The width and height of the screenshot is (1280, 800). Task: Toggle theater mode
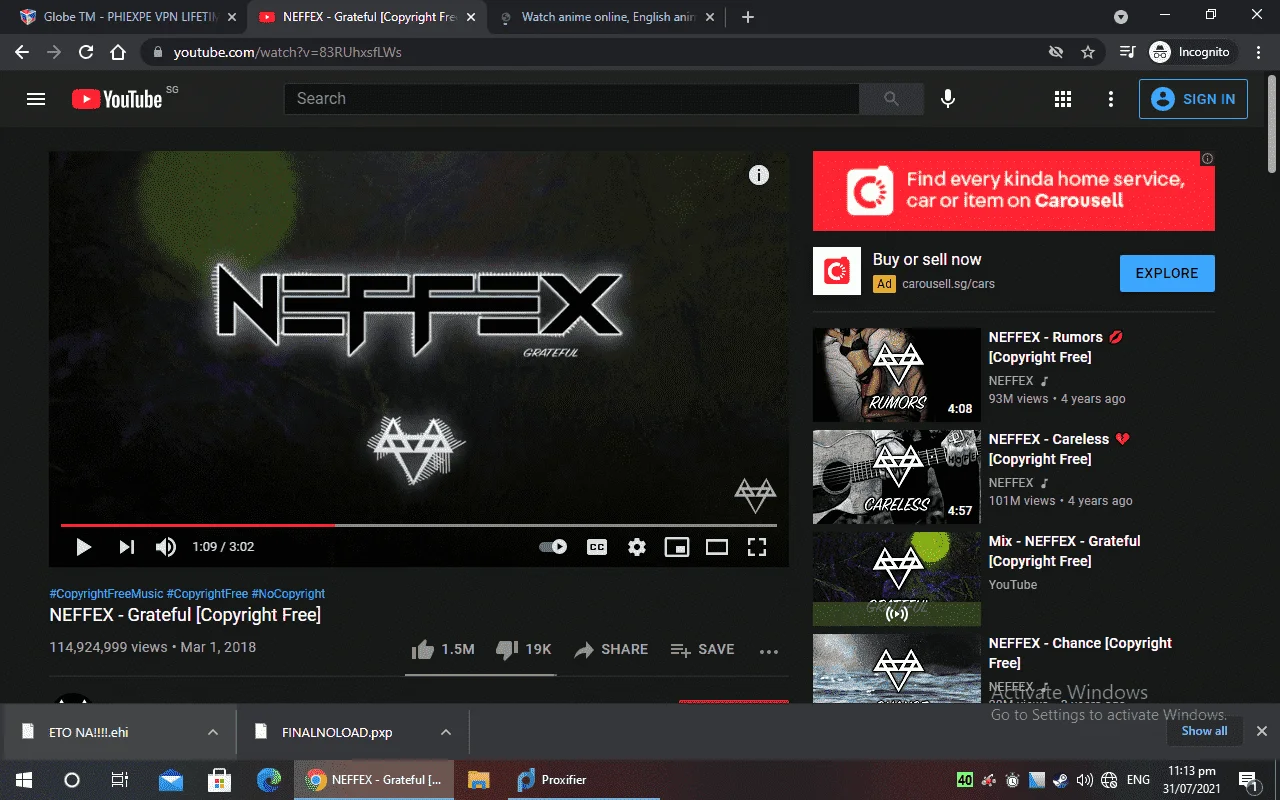(x=717, y=547)
